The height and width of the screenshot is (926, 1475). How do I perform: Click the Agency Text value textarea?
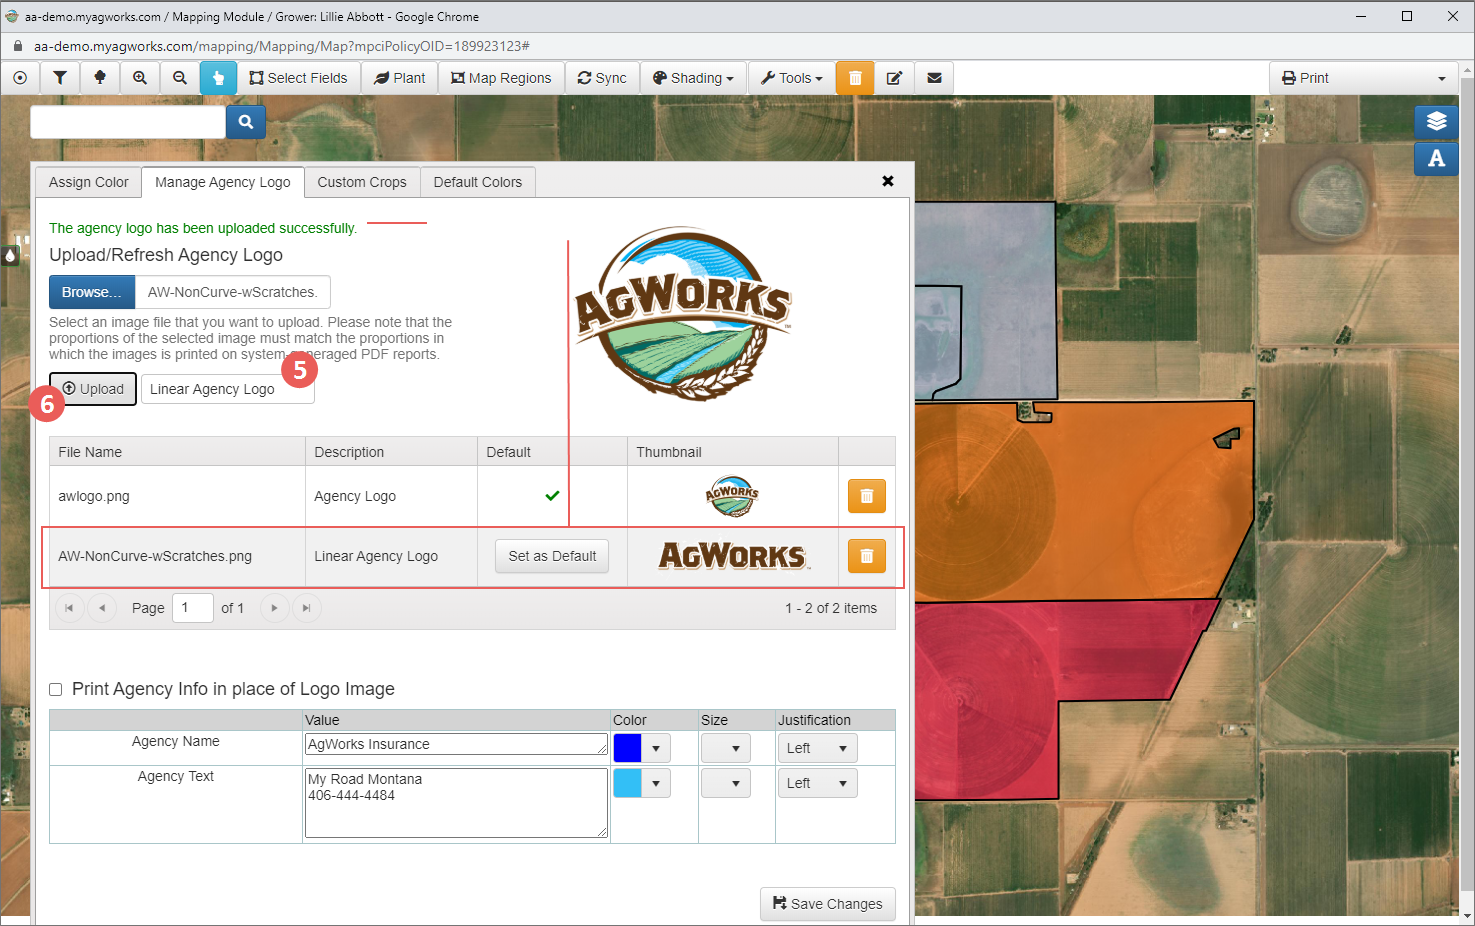[x=456, y=803]
